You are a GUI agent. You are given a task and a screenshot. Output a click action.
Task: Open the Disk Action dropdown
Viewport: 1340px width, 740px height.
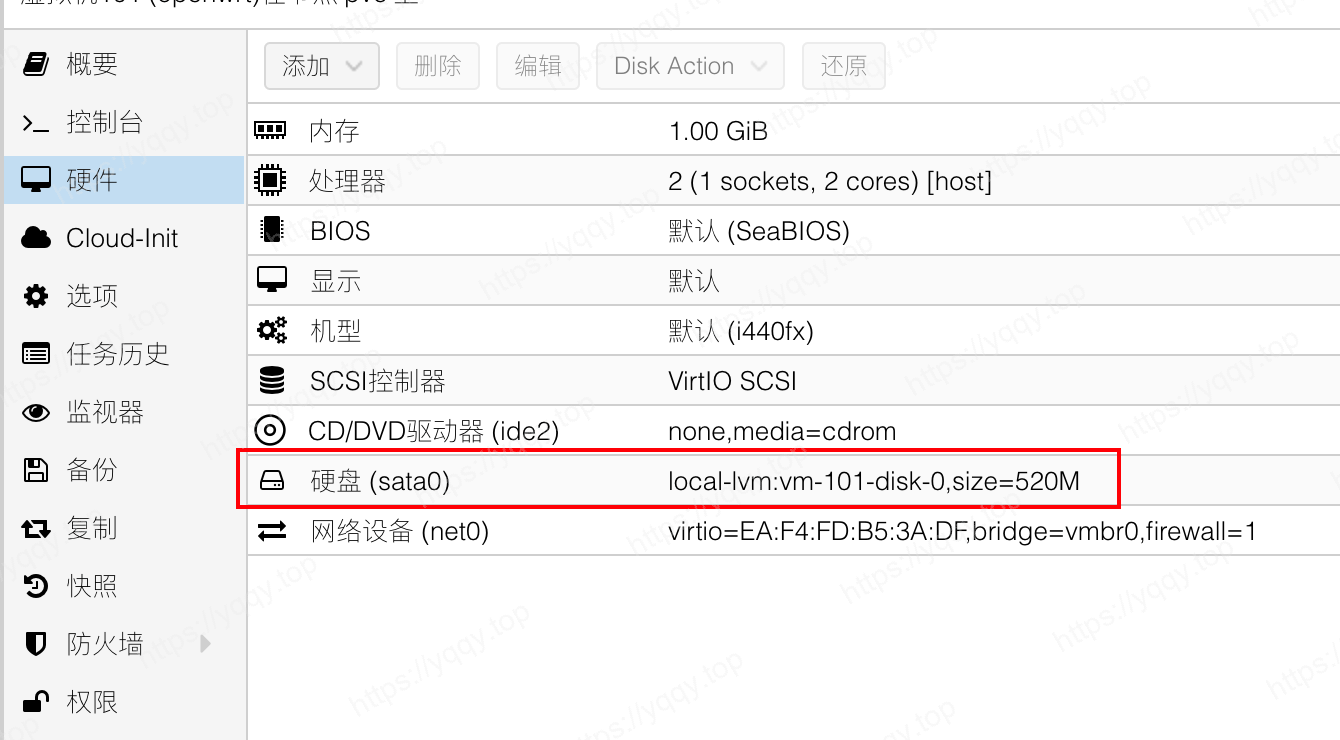pyautogui.click(x=690, y=66)
